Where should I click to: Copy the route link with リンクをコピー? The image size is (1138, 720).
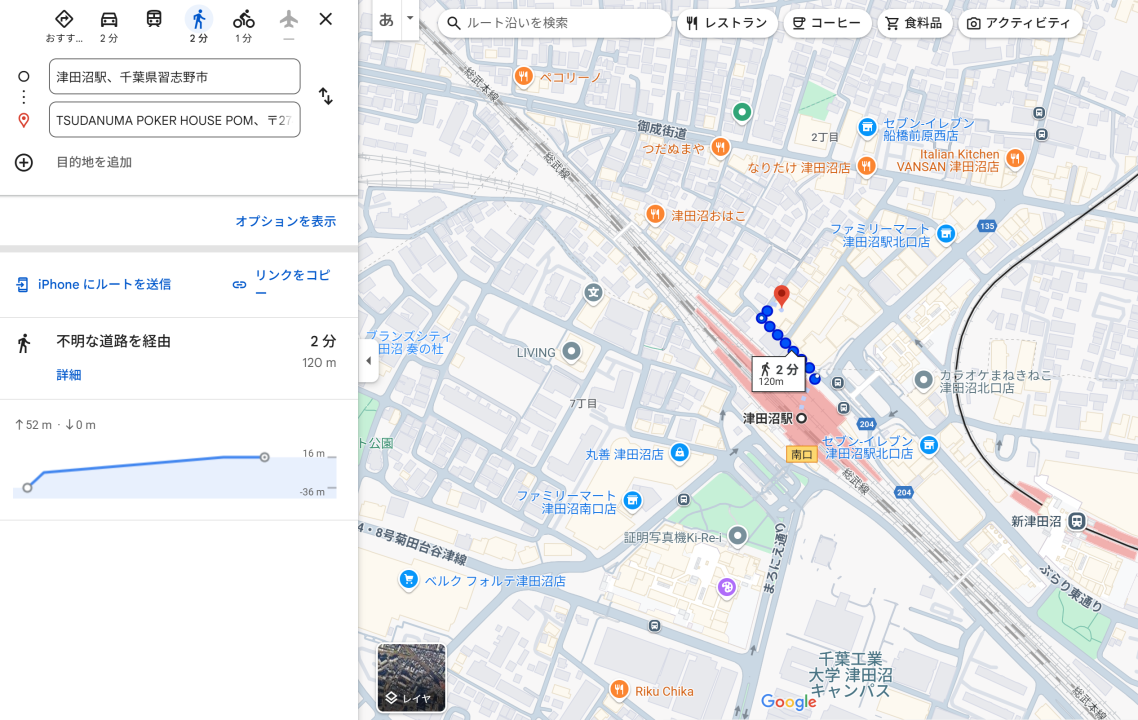(x=283, y=283)
